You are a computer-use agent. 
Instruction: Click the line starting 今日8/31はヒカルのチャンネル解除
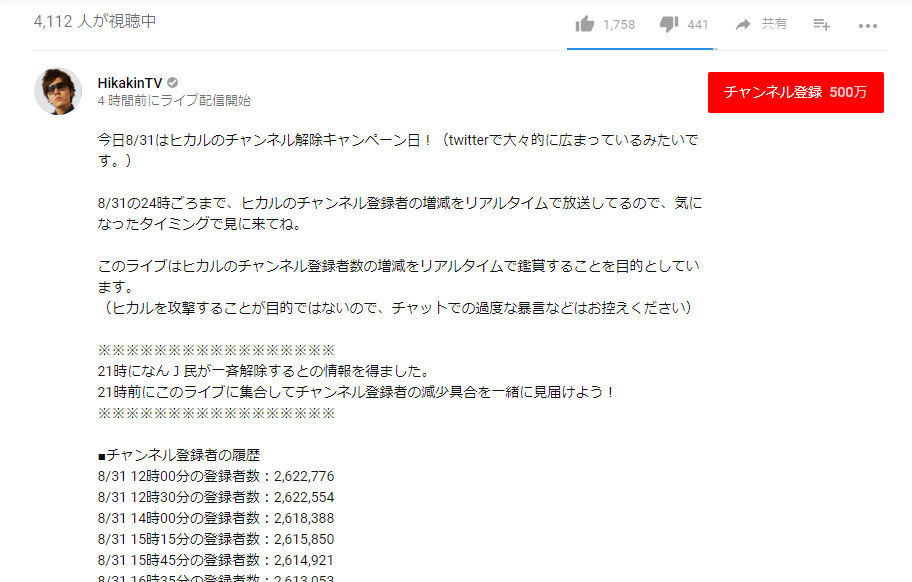(398, 140)
